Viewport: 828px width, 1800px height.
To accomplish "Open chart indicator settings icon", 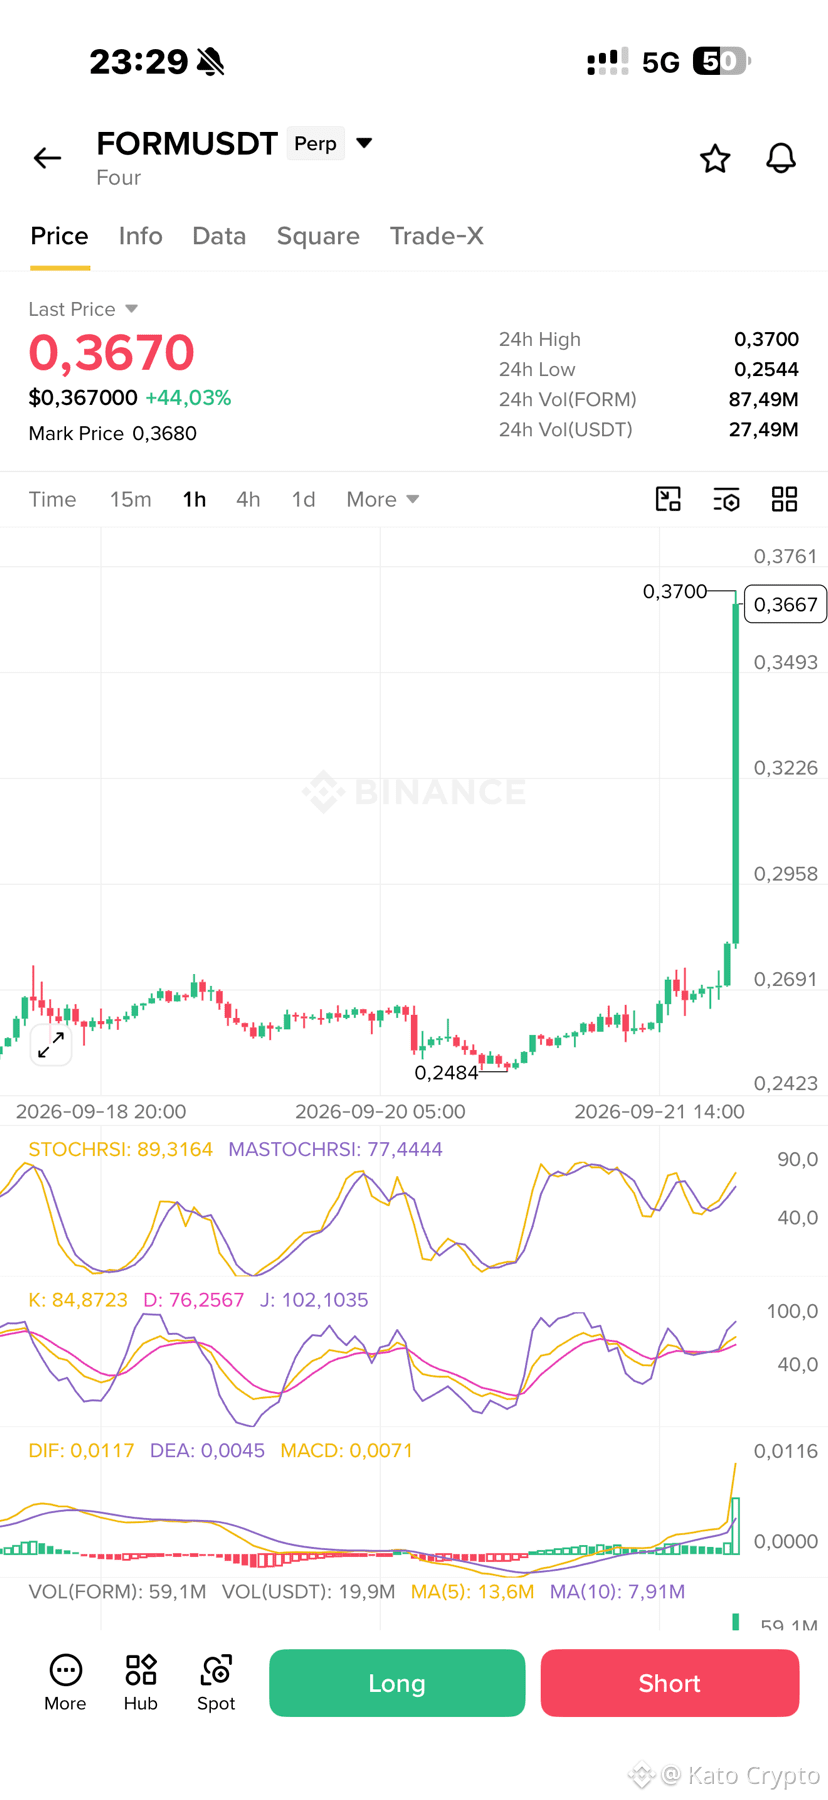I will pyautogui.click(x=727, y=499).
